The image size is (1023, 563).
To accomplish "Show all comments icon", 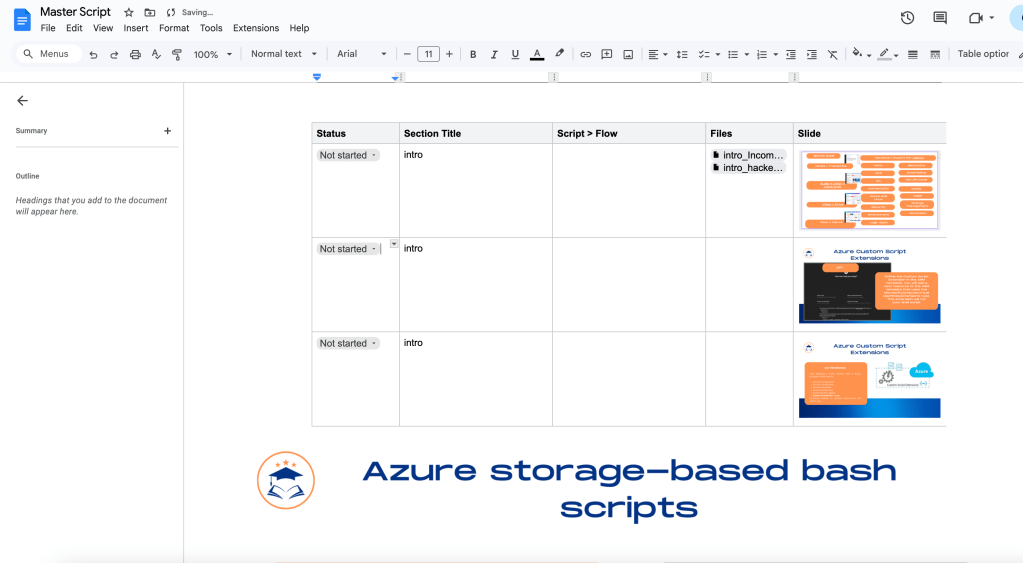I will click(x=939, y=18).
